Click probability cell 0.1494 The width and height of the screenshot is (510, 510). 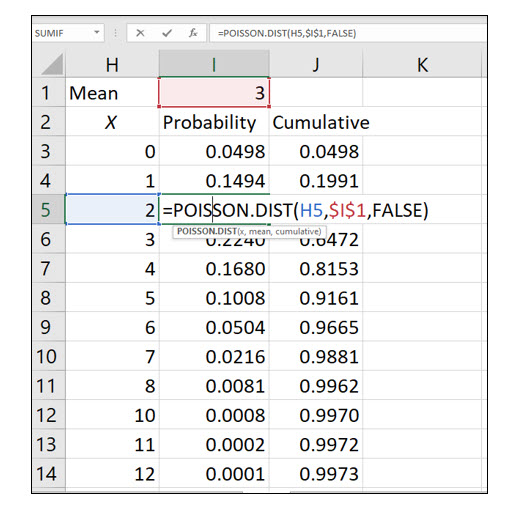point(214,180)
